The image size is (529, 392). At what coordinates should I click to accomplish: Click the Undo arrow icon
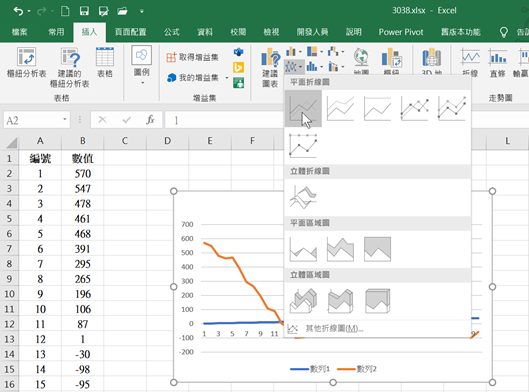click(x=19, y=11)
